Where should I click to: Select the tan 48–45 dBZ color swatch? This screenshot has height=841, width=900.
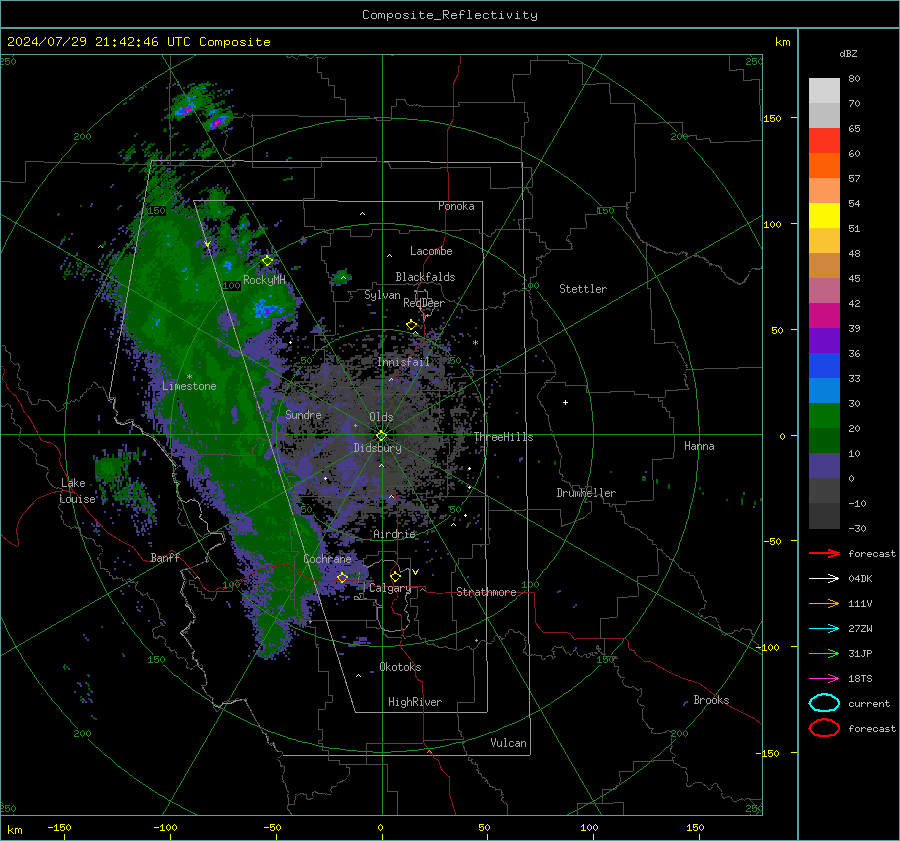coord(824,266)
